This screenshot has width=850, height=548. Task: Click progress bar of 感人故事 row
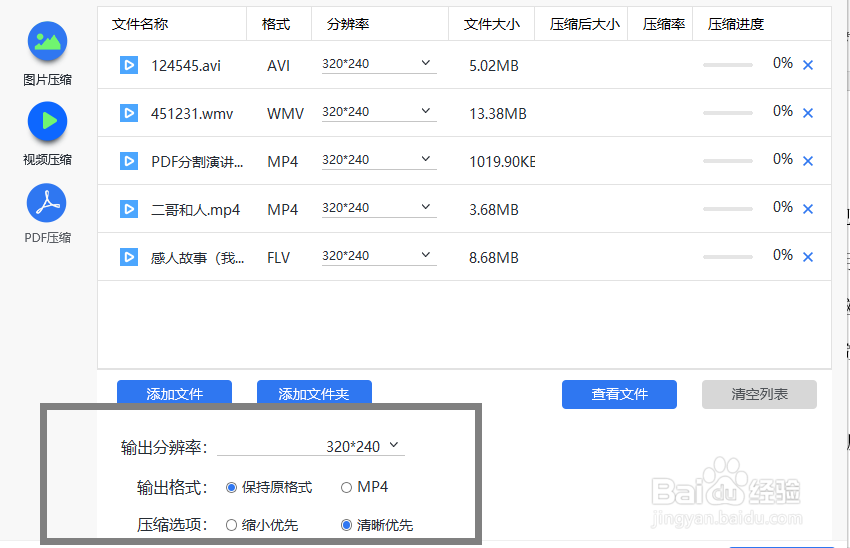[x=728, y=257]
